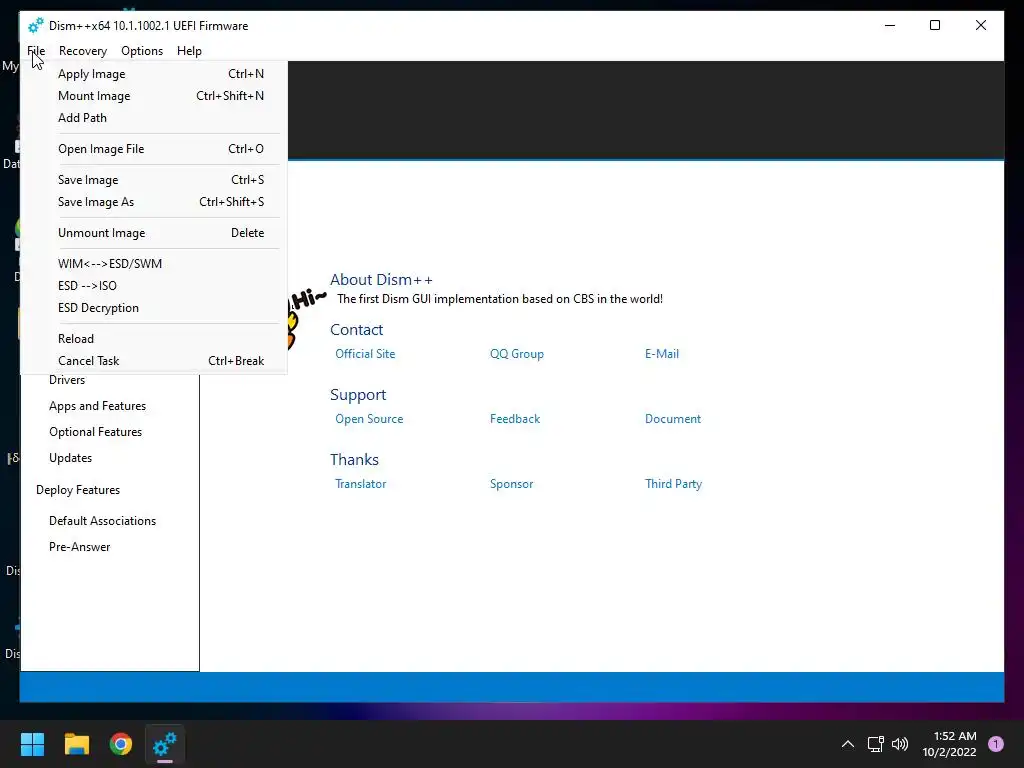Choose Save Image As option
Screen dimensions: 1024x768
coord(154,202)
